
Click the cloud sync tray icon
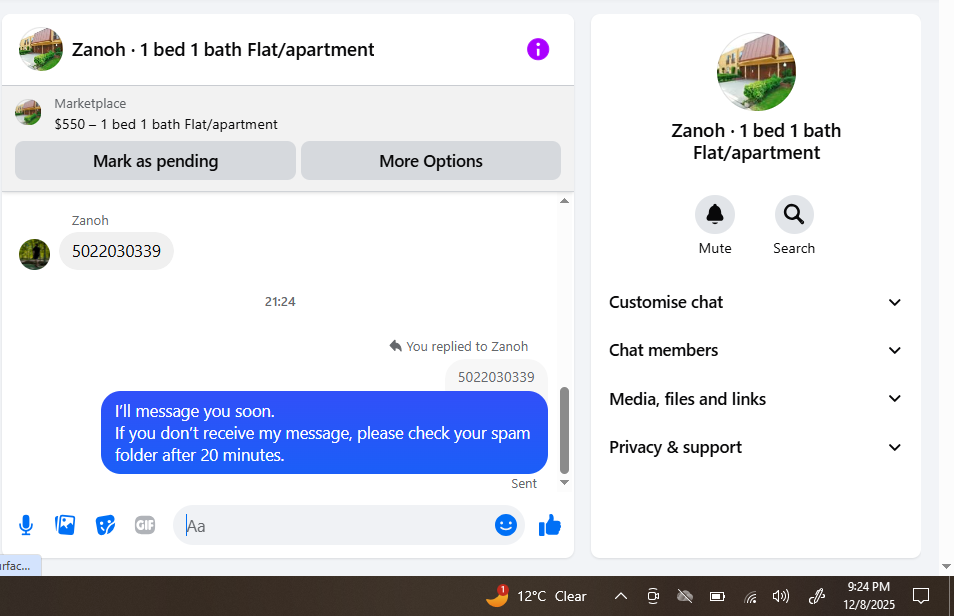(x=685, y=596)
